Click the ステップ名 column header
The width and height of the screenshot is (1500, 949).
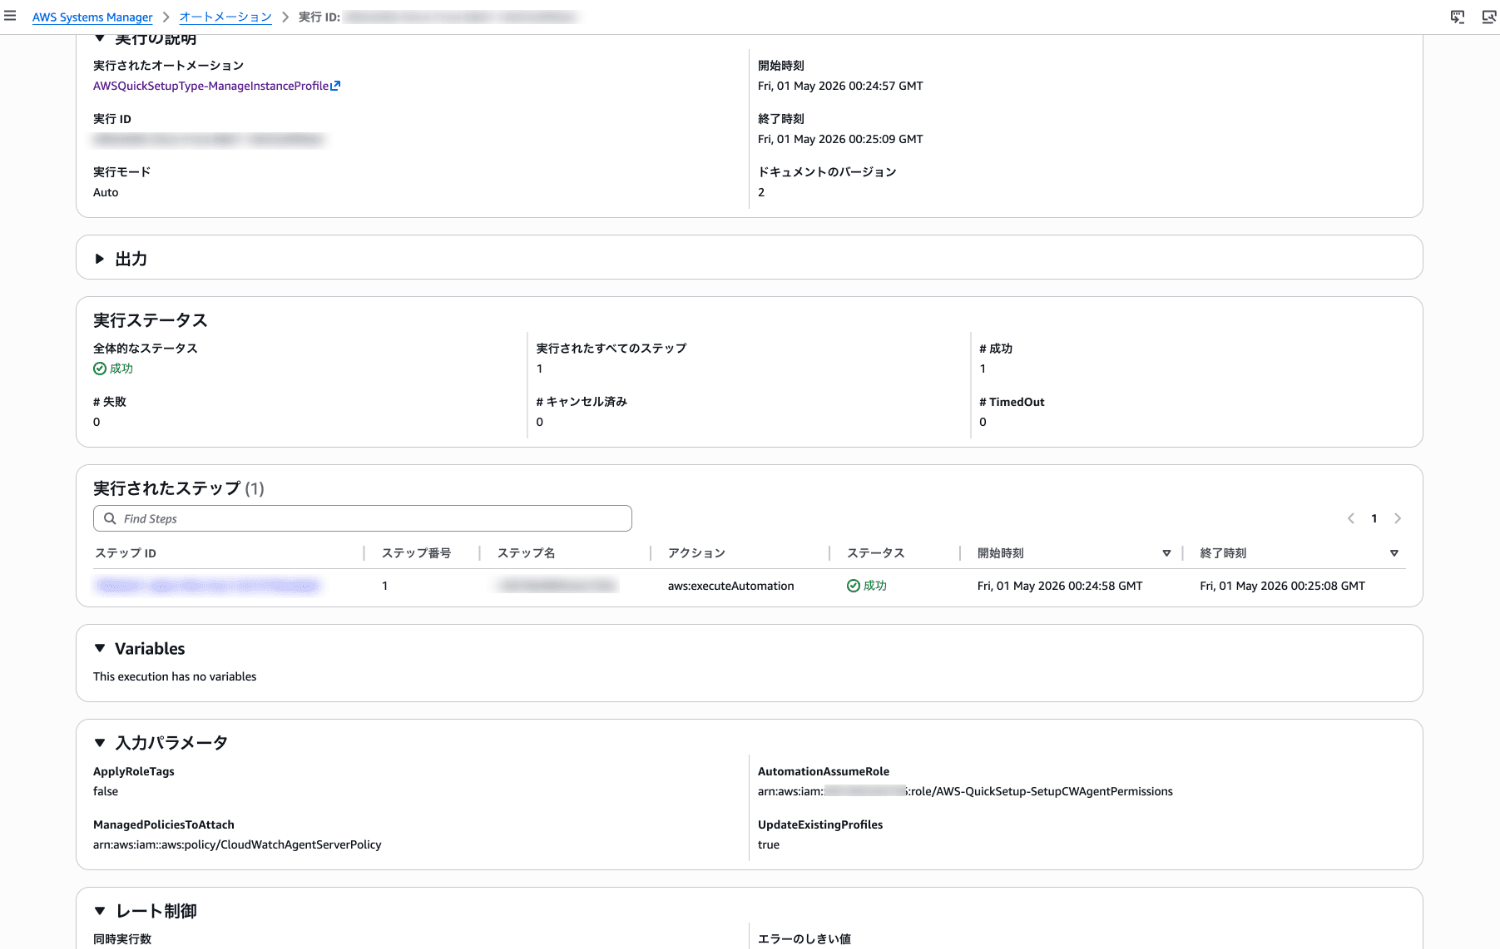526,553
